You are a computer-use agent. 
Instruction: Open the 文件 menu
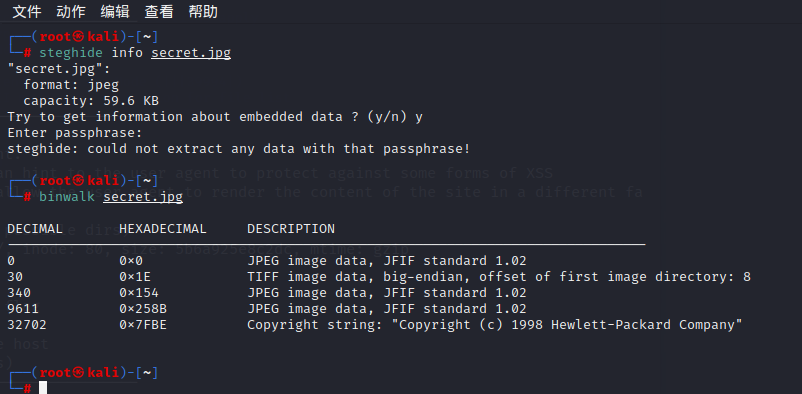(x=27, y=12)
